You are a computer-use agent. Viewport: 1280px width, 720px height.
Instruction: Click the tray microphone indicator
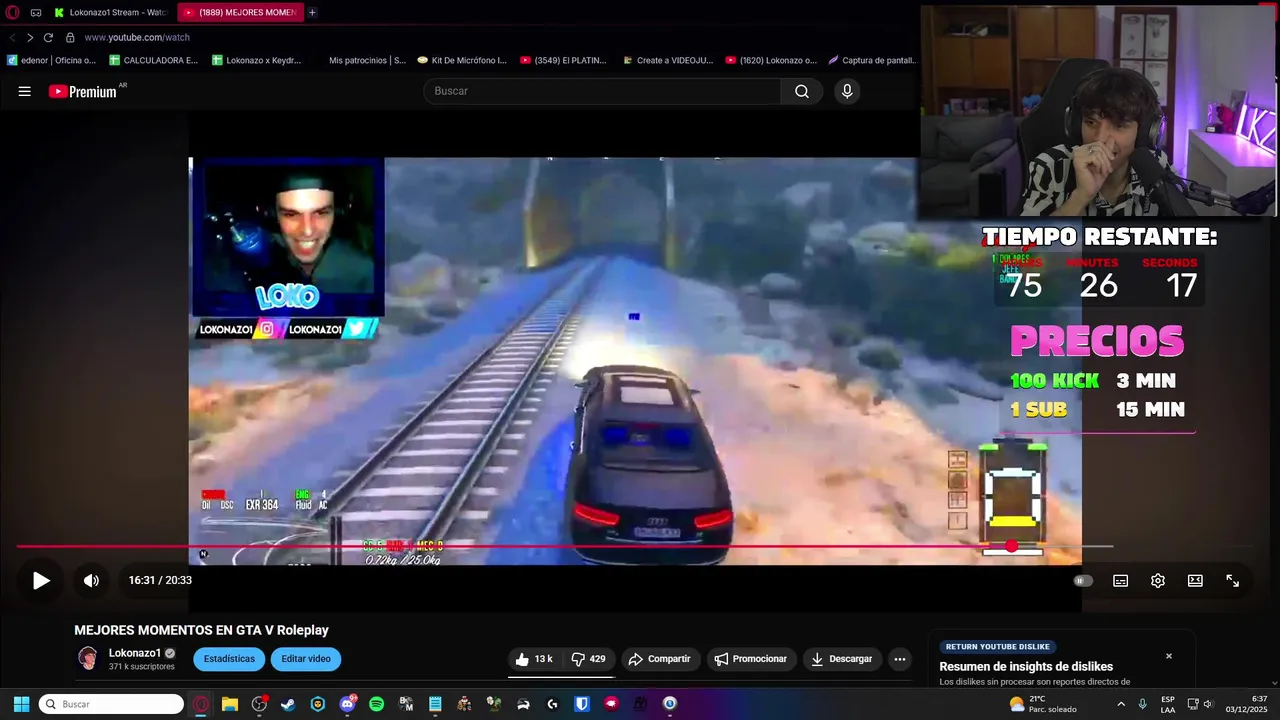(x=1143, y=704)
